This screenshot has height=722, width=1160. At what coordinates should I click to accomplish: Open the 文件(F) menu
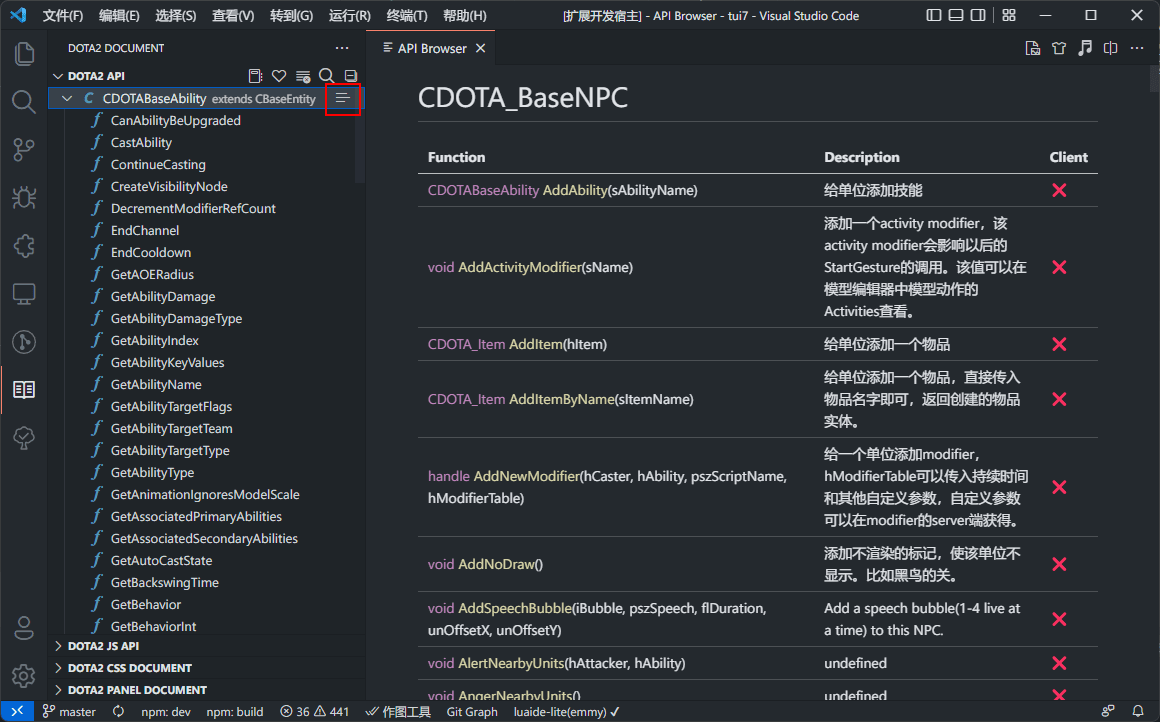click(63, 16)
